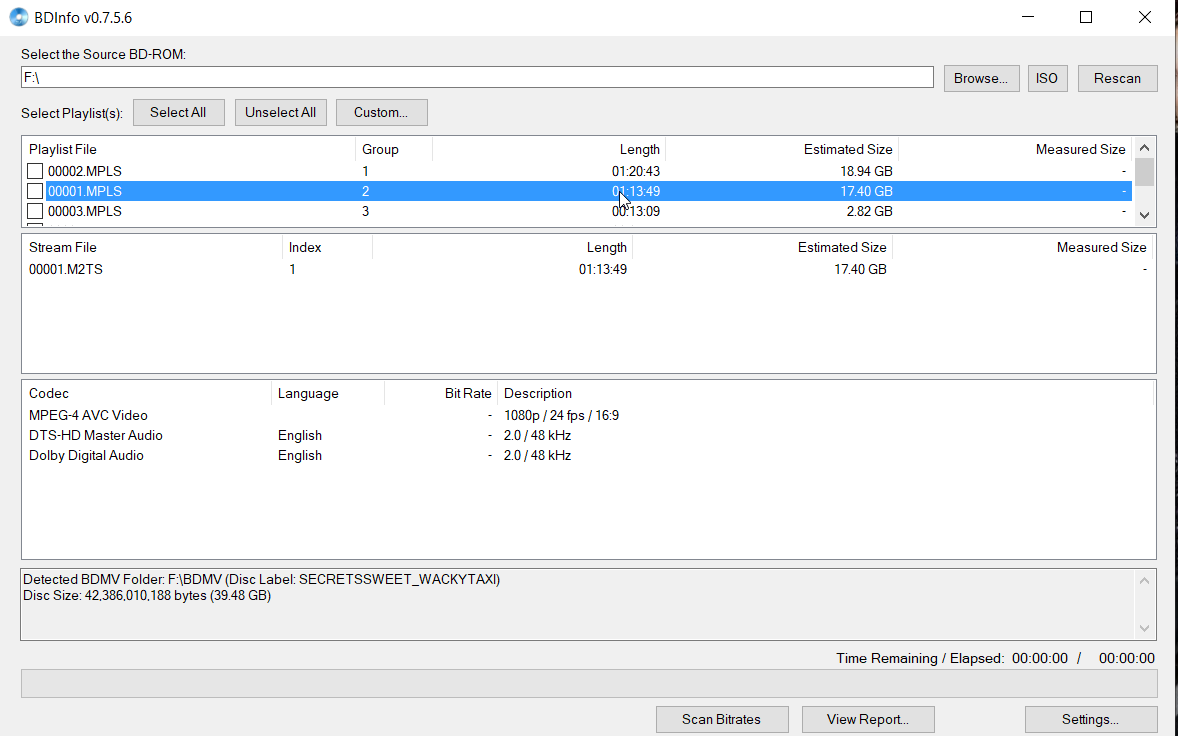Open the Browse... folder dialog

click(981, 78)
